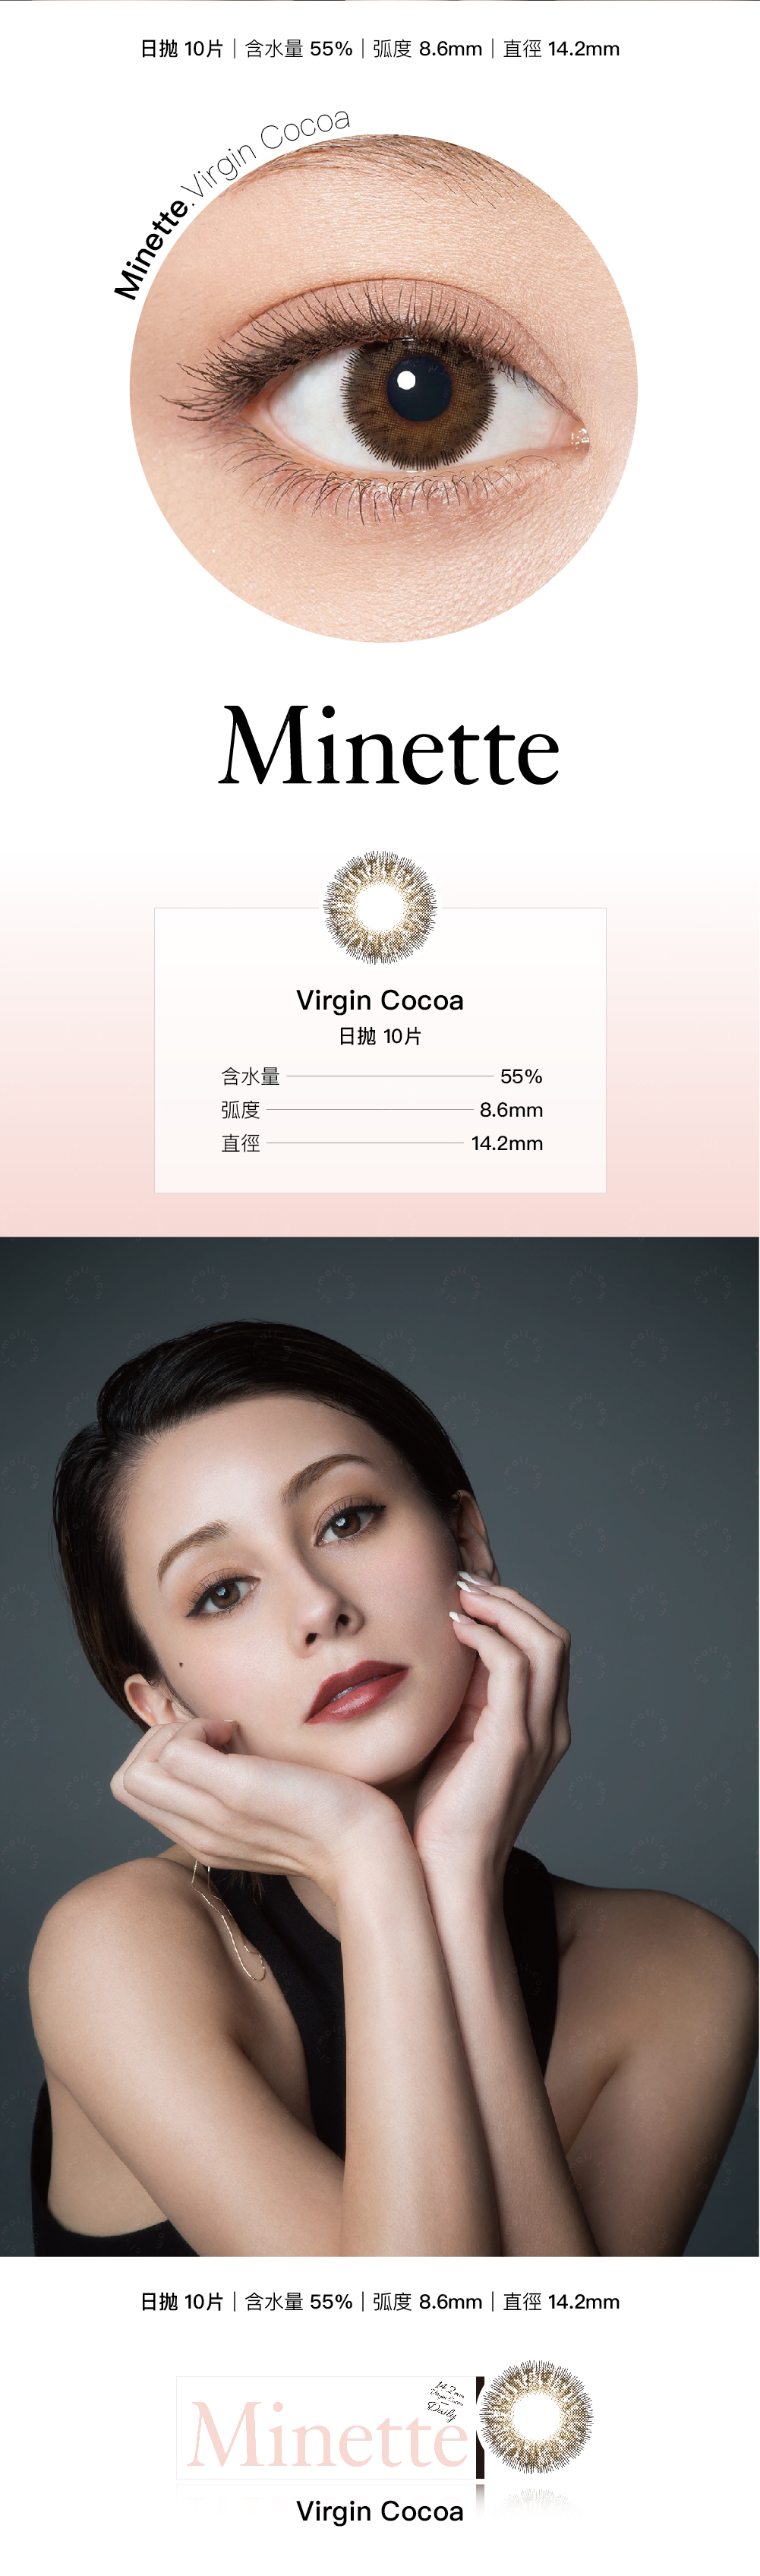This screenshot has width=760, height=2576.
Task: Click the 直徑 14.2mm specification row
Action: click(x=381, y=1142)
